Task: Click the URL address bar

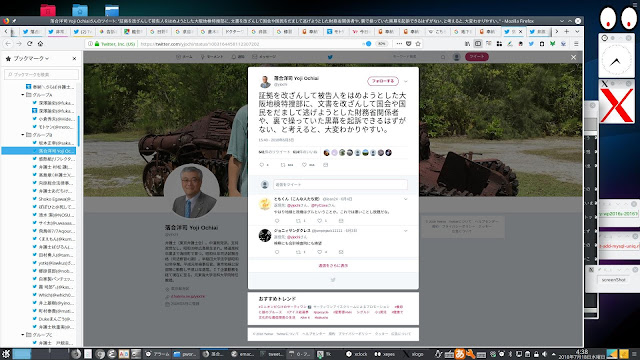Action: tap(249, 44)
